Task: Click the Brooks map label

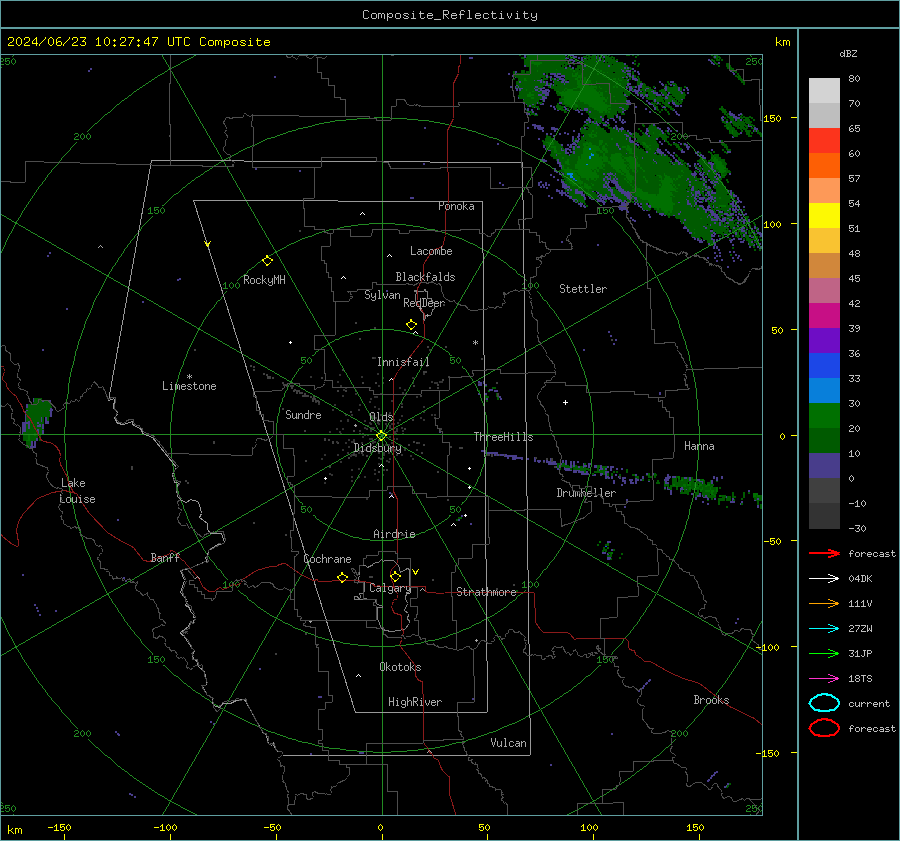Action: coord(711,700)
